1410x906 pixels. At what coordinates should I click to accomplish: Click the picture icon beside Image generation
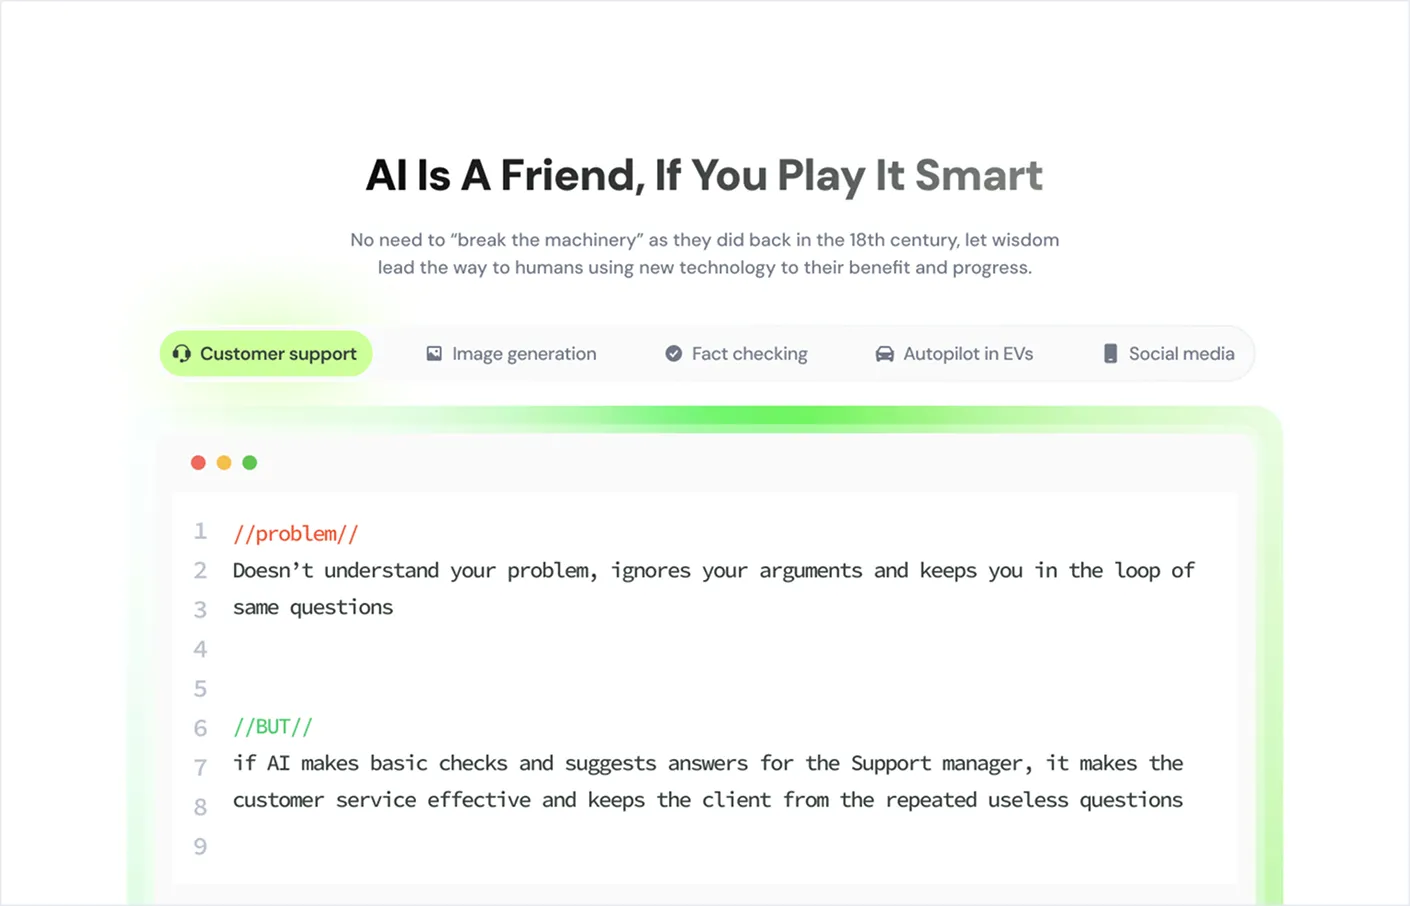(434, 354)
